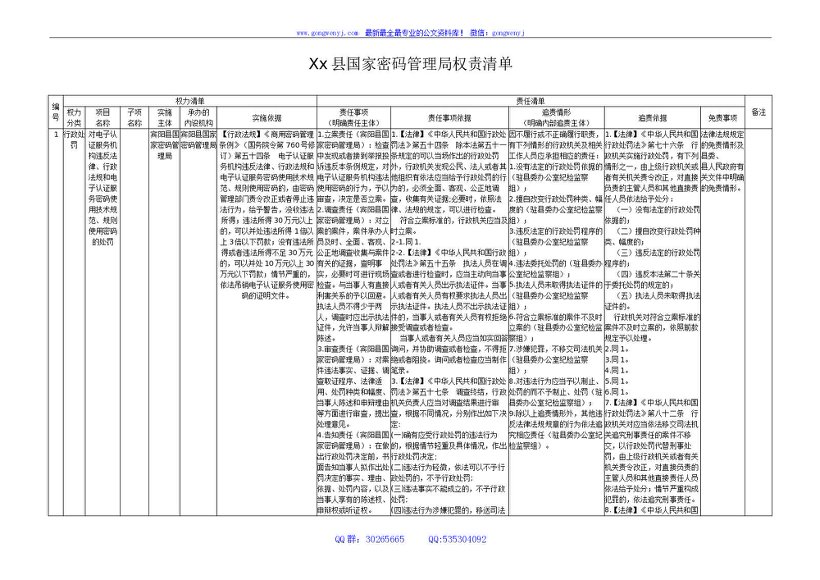Select the '责任清单' group header cell
This screenshot has width=820, height=580.
click(x=530, y=101)
